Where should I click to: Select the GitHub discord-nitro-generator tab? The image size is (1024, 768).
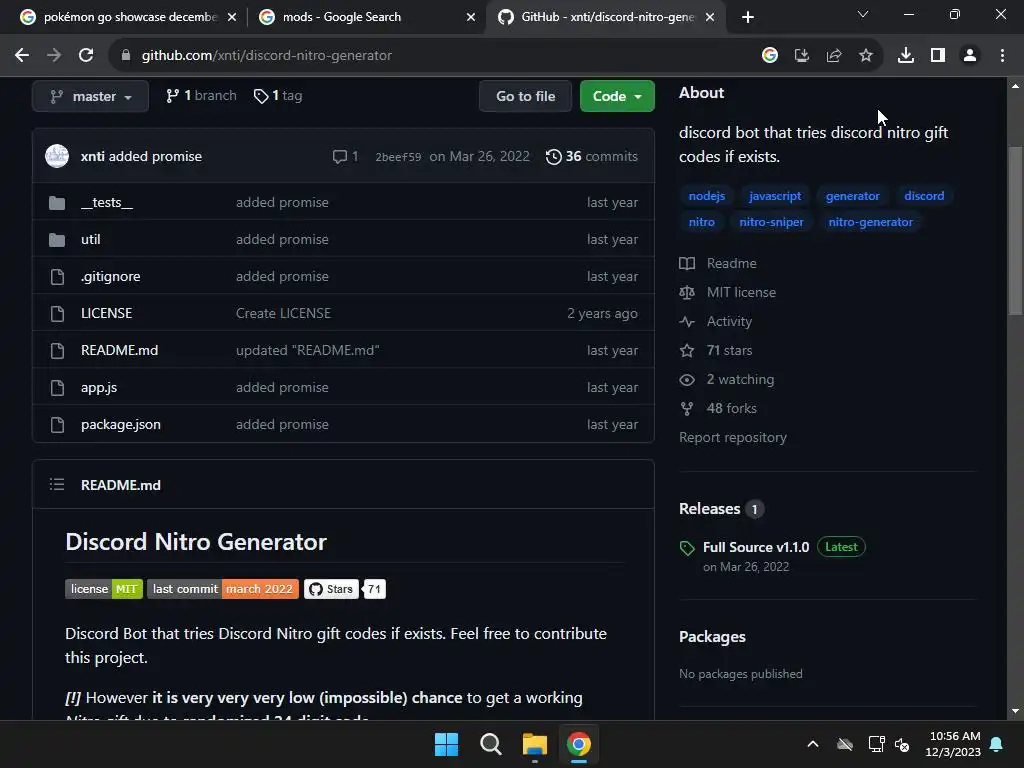[606, 17]
